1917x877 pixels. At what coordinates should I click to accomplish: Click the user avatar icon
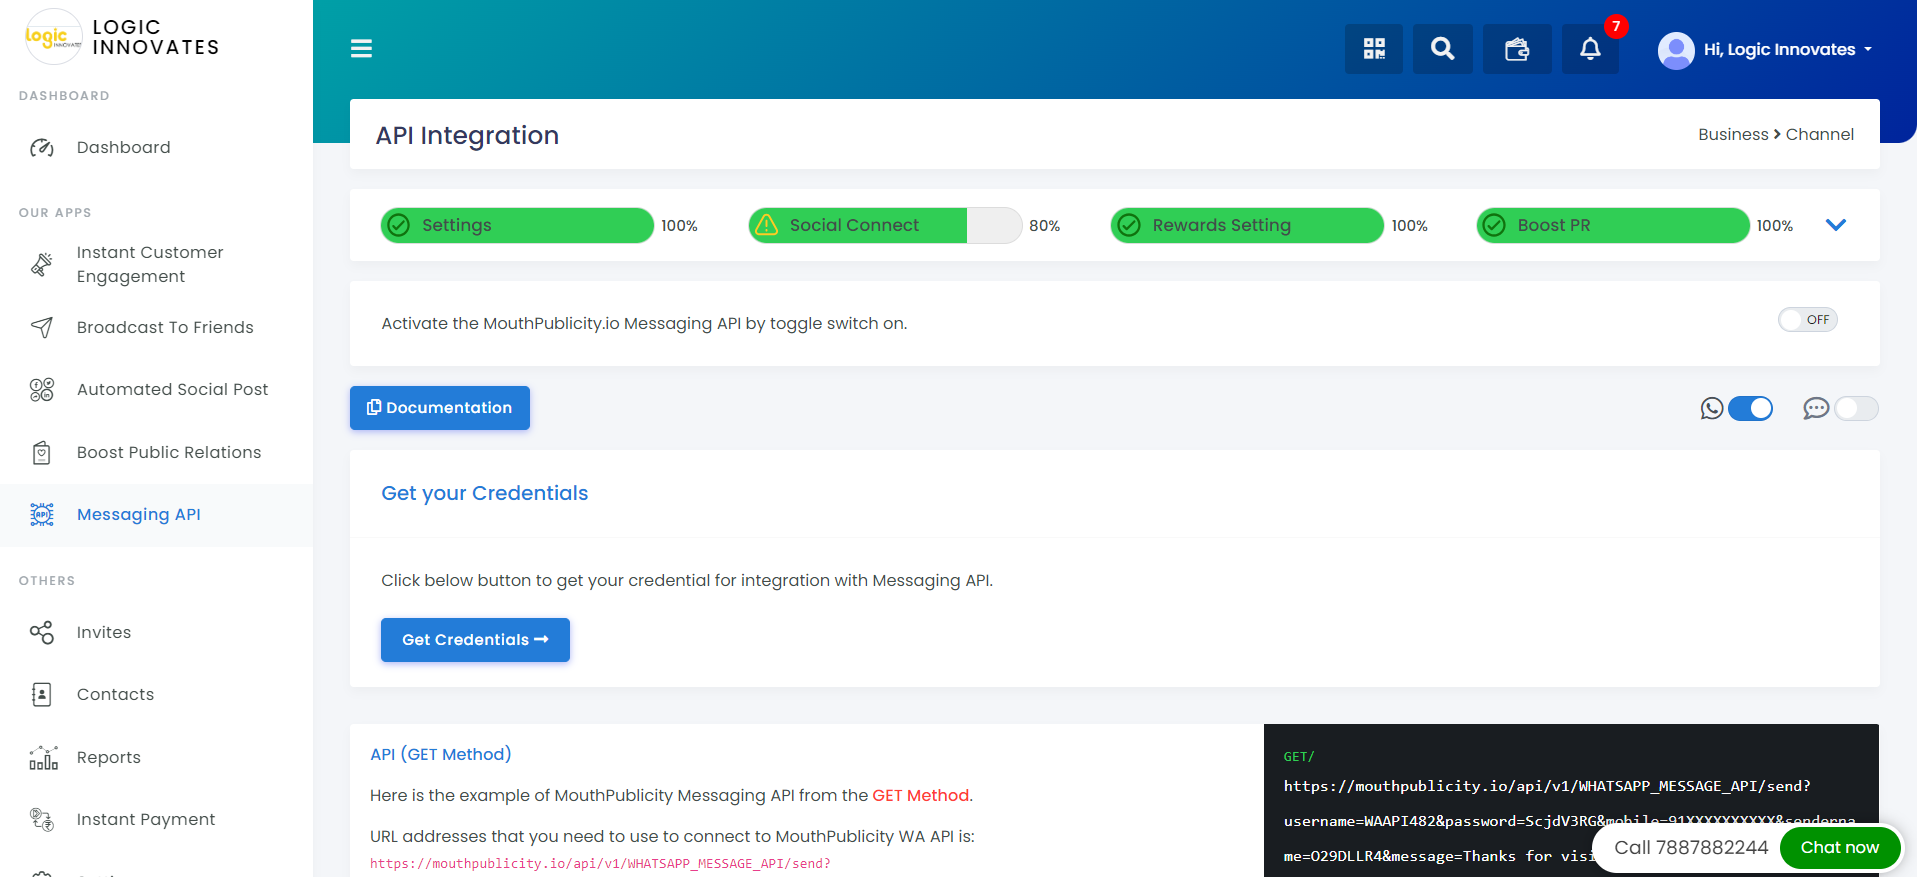click(x=1676, y=50)
